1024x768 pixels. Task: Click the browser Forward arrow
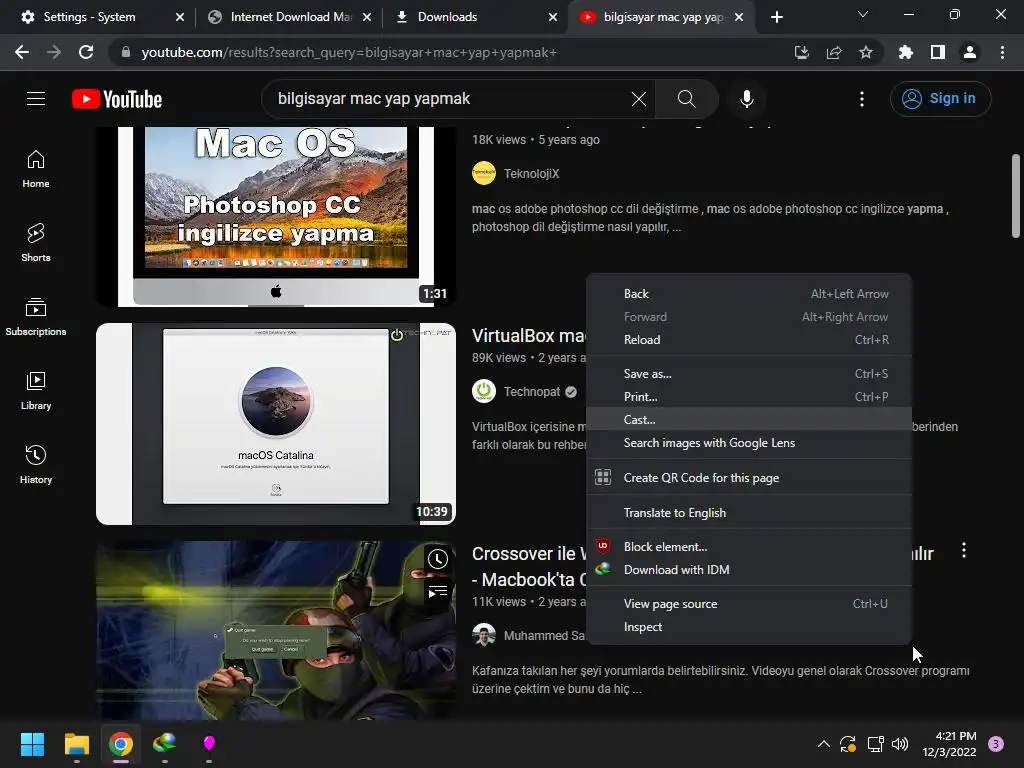(54, 52)
